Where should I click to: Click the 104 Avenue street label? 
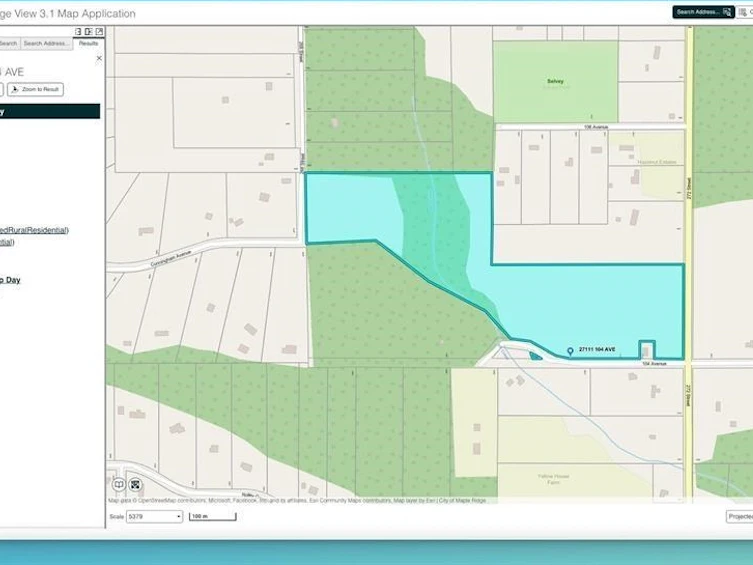pyautogui.click(x=655, y=364)
